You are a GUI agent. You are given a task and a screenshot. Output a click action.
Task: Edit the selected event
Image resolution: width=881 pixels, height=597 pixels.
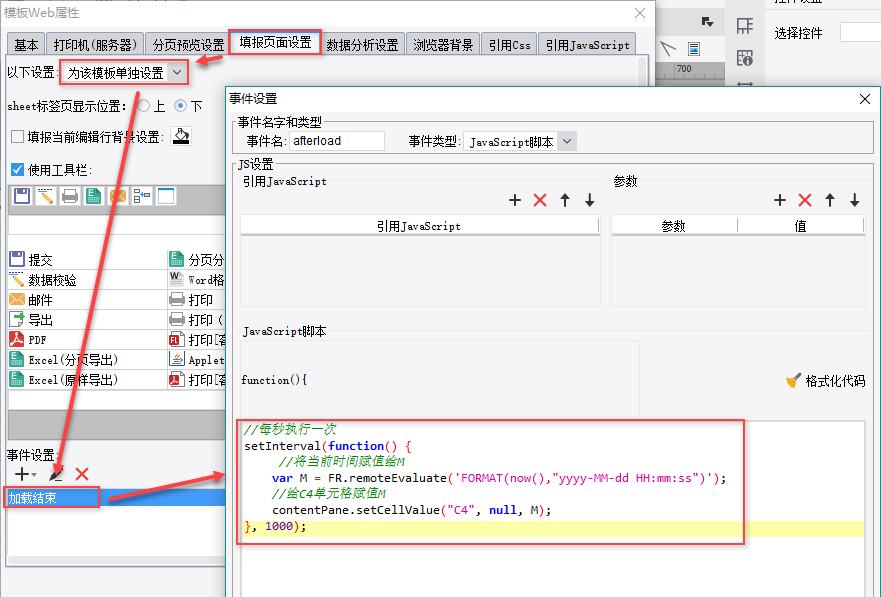(x=56, y=474)
